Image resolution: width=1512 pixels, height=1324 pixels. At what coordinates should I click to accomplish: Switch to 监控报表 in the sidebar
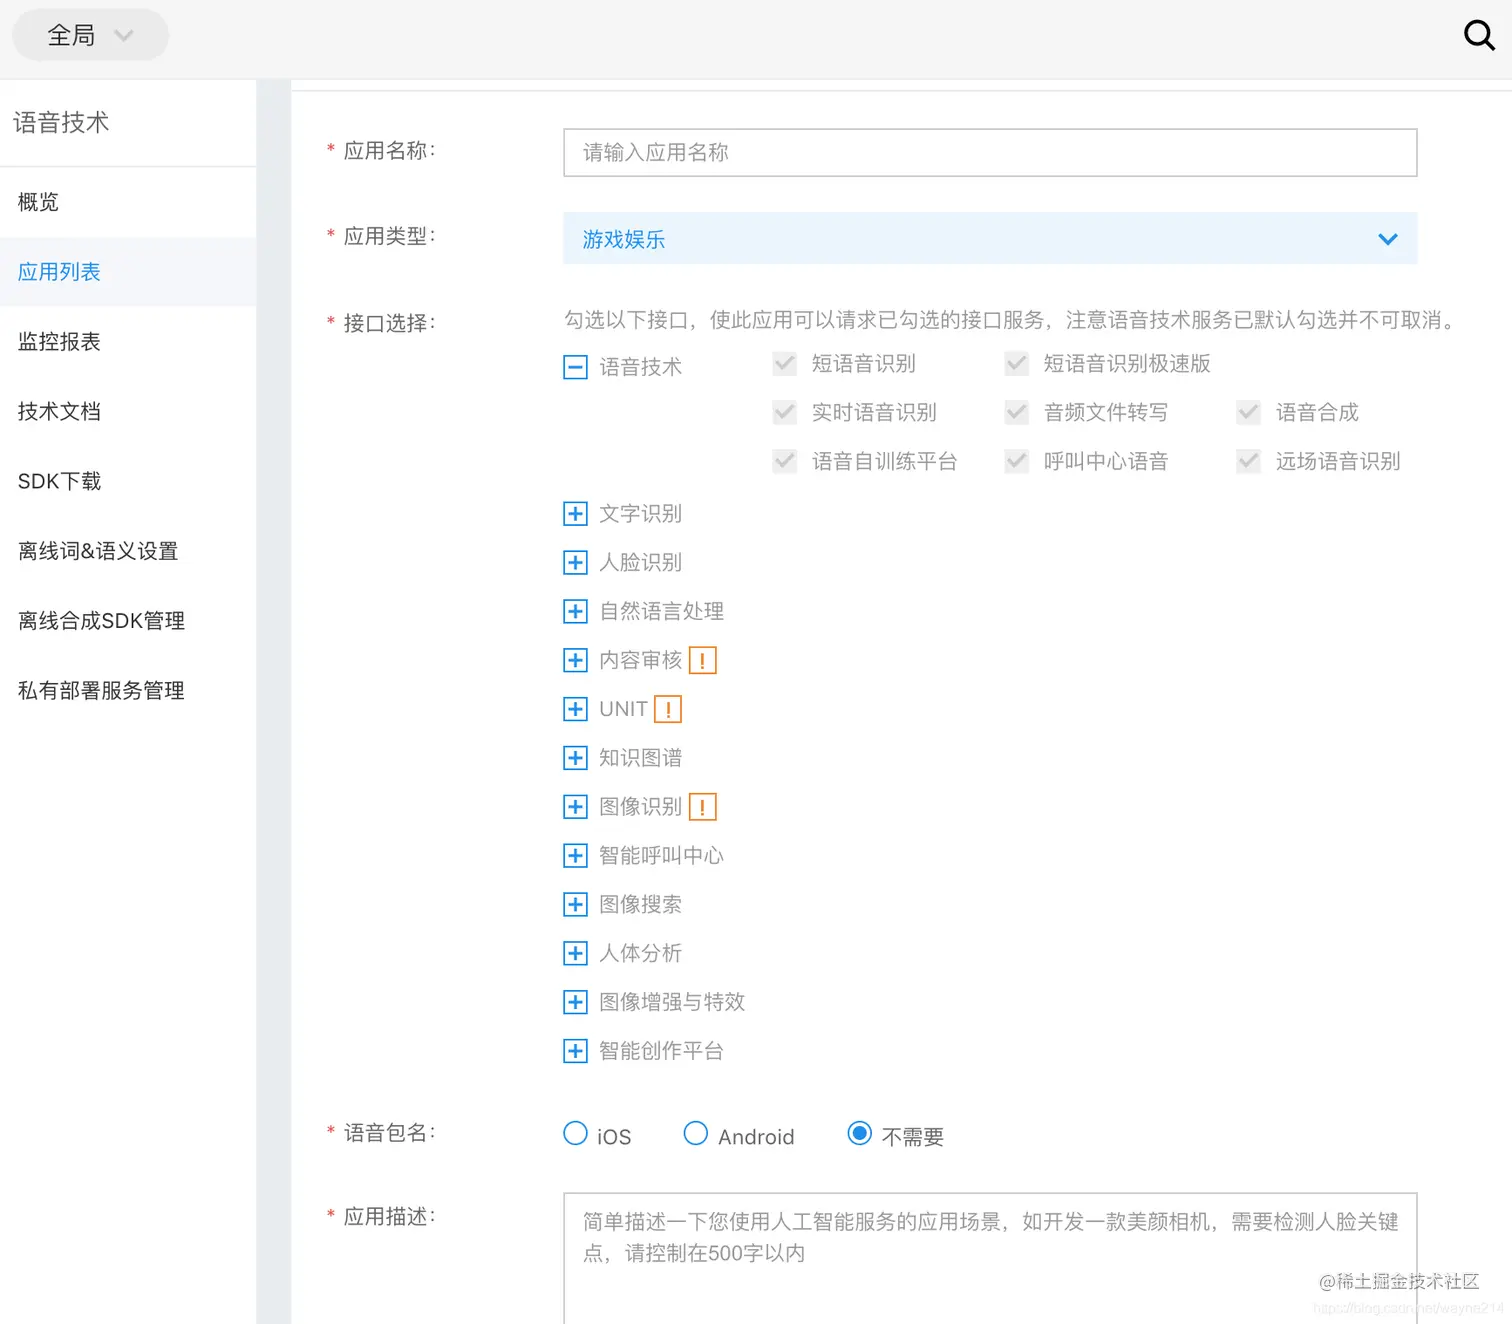tap(59, 341)
